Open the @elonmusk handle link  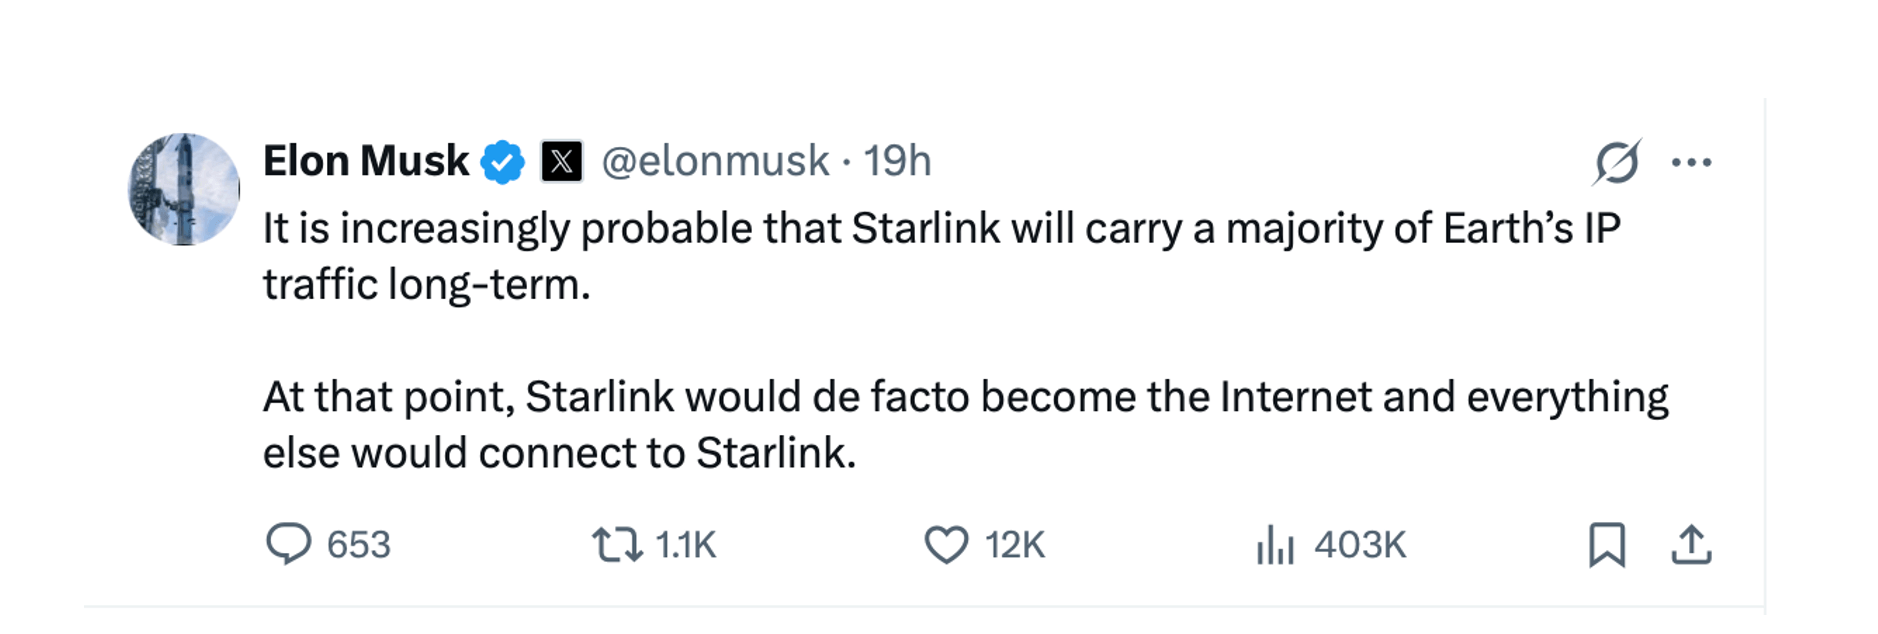715,161
